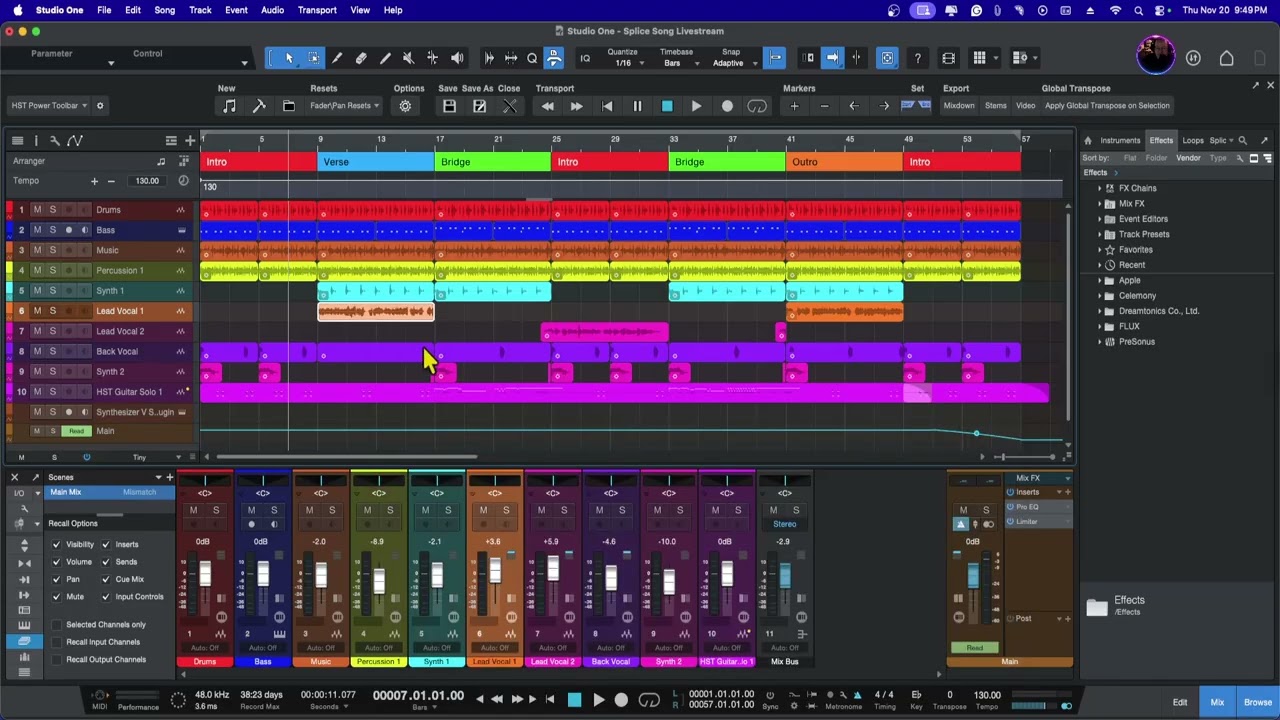The image size is (1280, 720).
Task: Open the macOS Spotlight search icon
Action: pyautogui.click(x=1139, y=10)
